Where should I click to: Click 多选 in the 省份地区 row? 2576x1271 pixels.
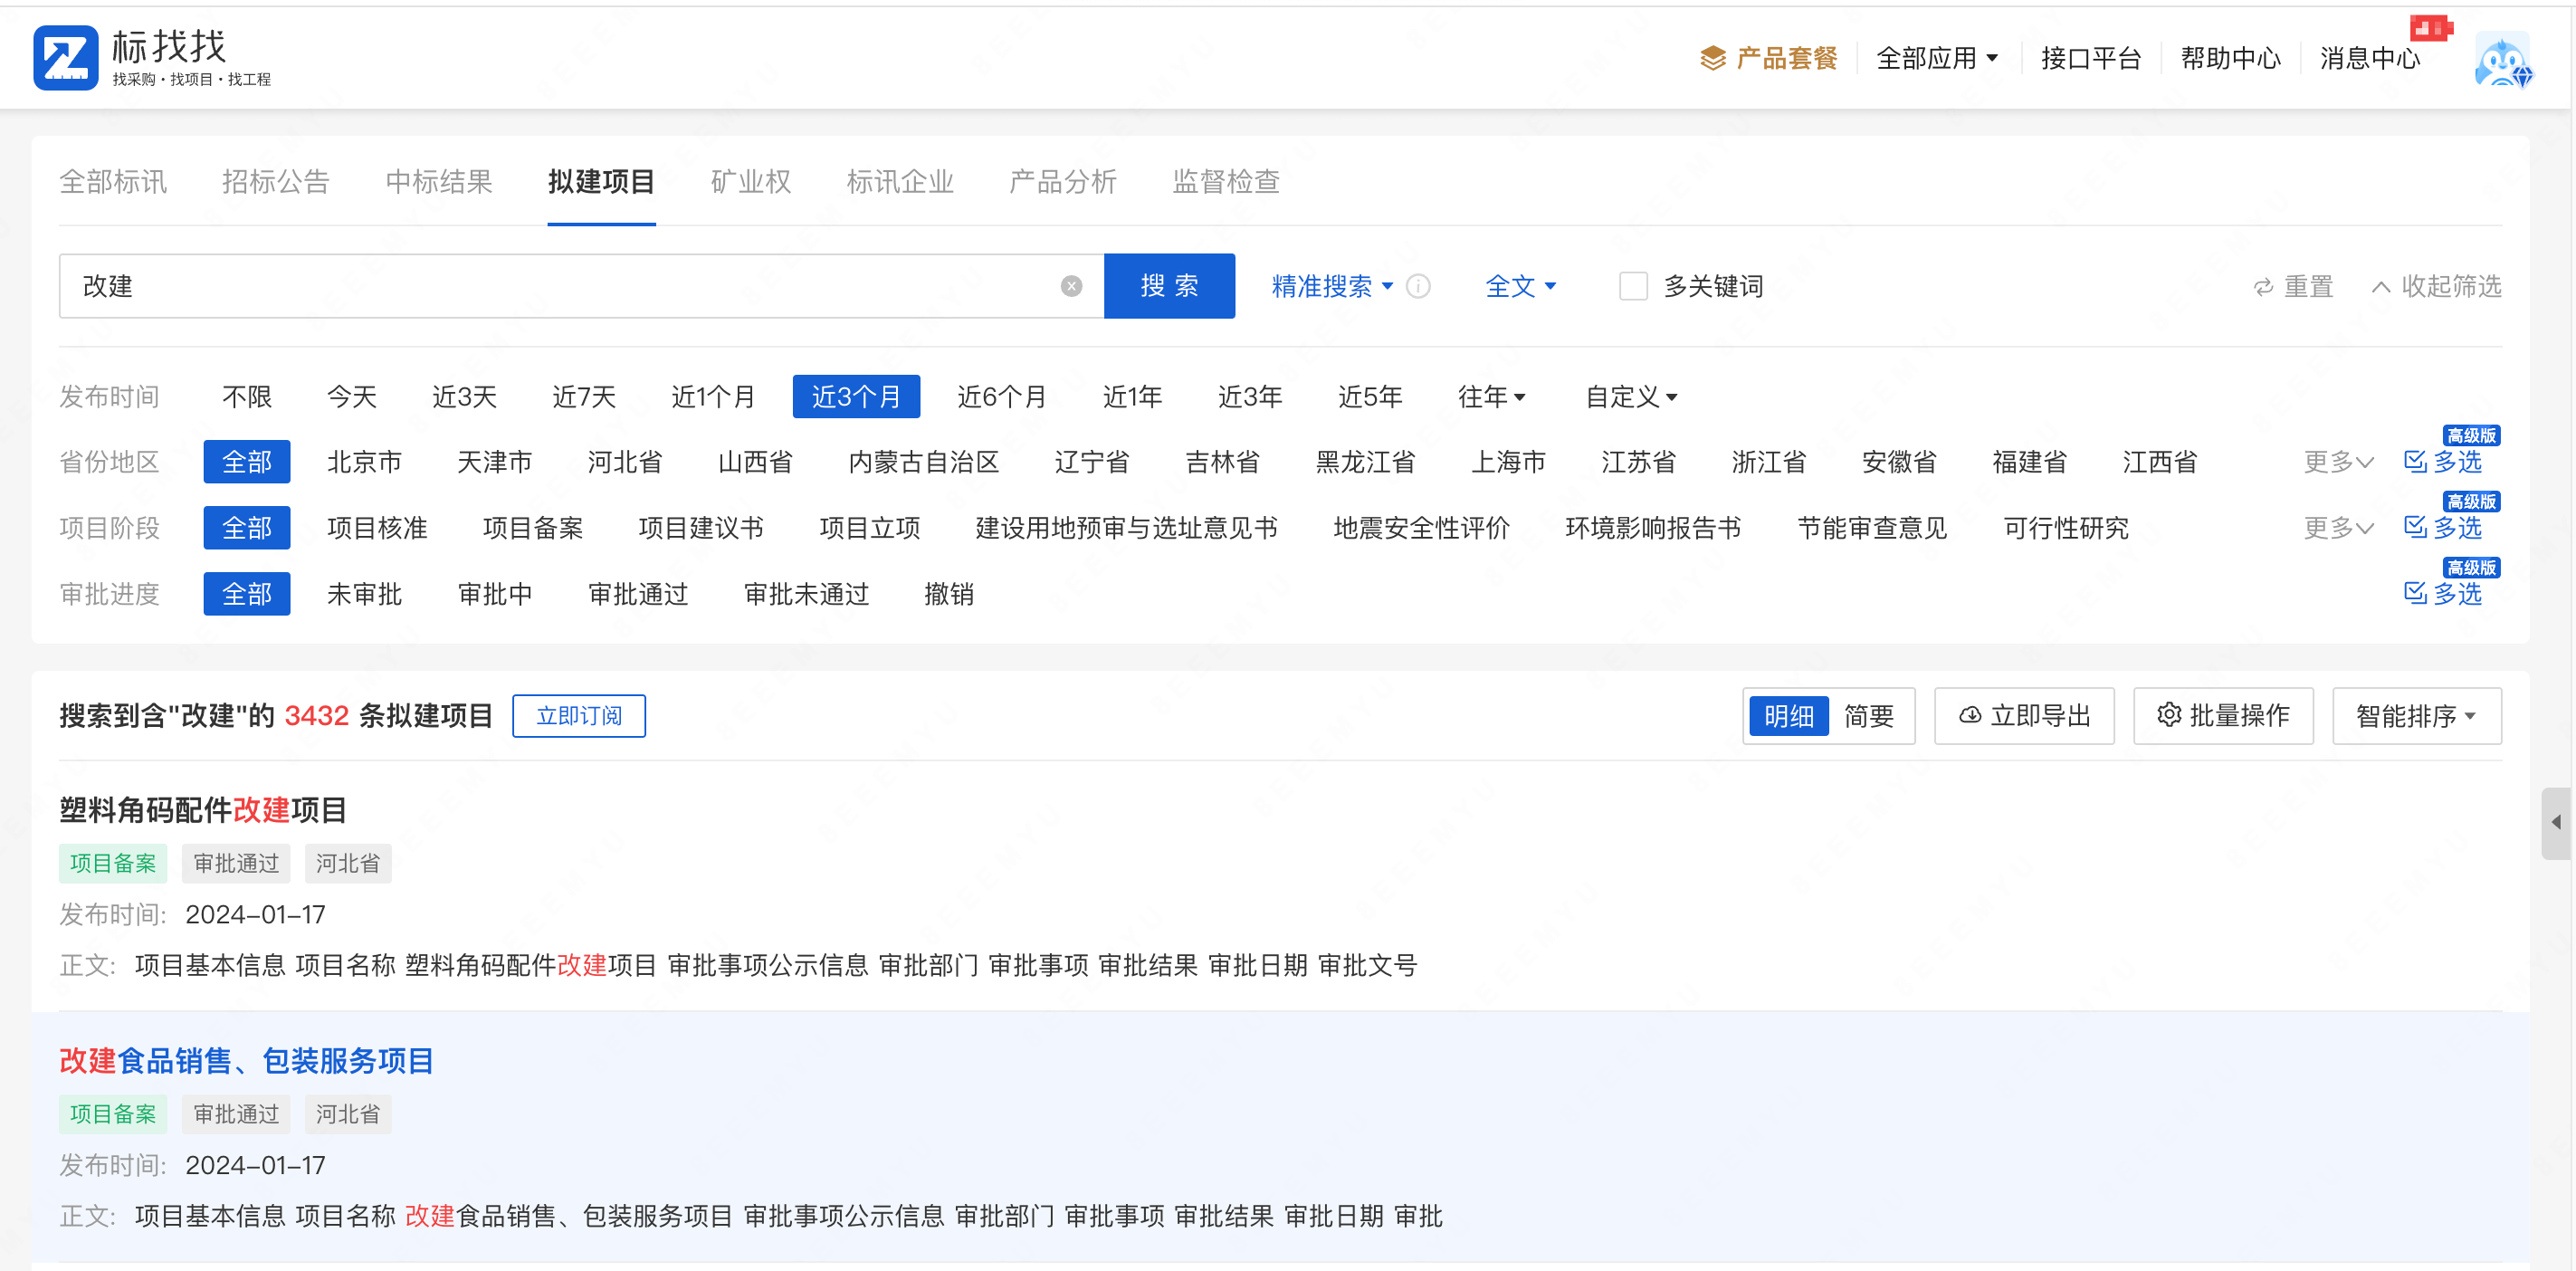click(2442, 461)
